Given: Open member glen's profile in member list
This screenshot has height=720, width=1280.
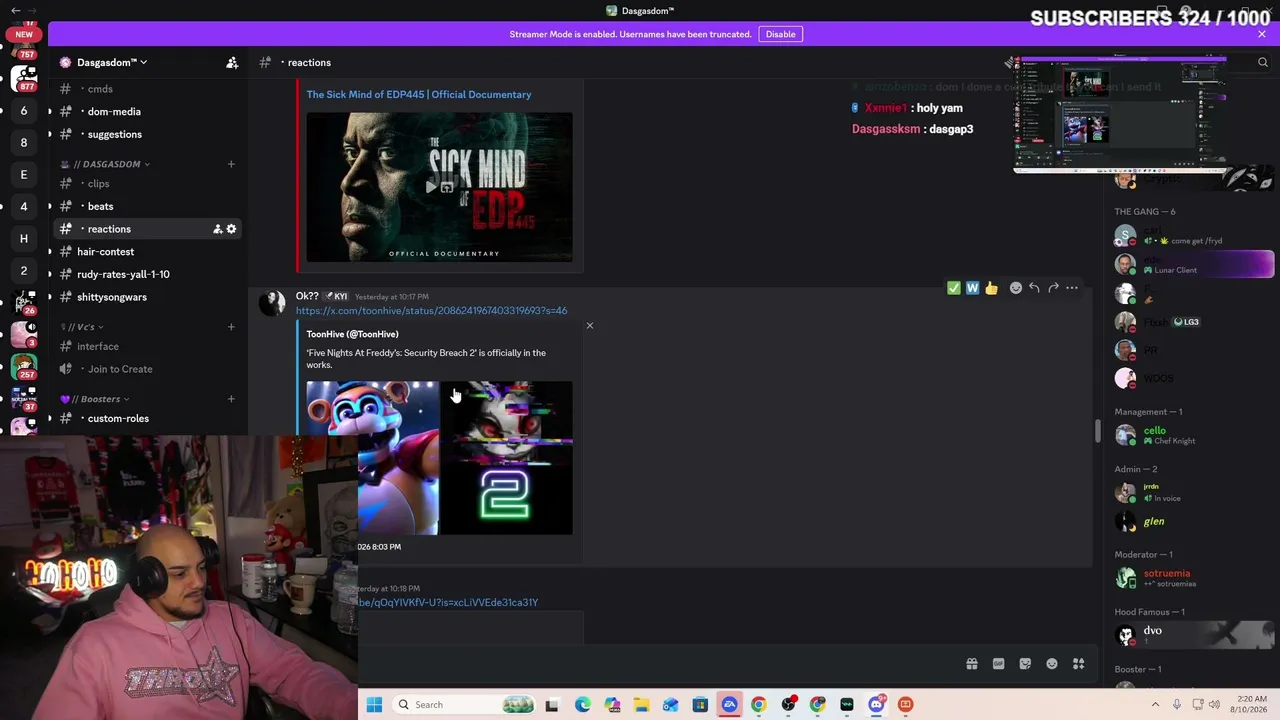Looking at the screenshot, I should tap(1190, 521).
